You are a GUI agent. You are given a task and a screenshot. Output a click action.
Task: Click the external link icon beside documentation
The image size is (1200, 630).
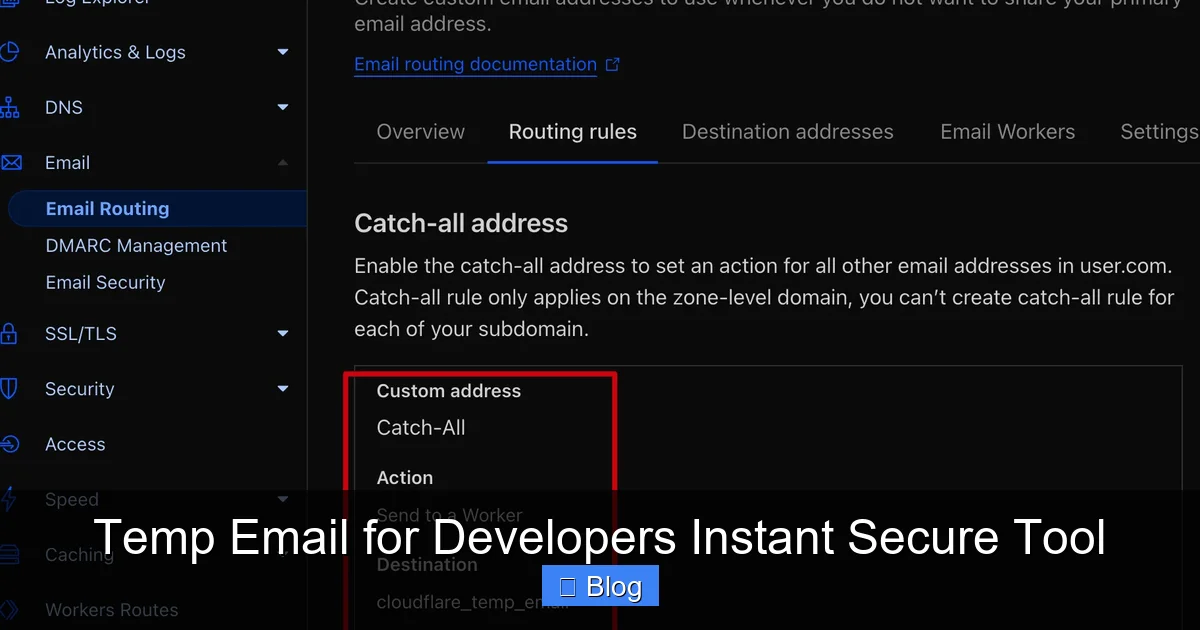(613, 62)
